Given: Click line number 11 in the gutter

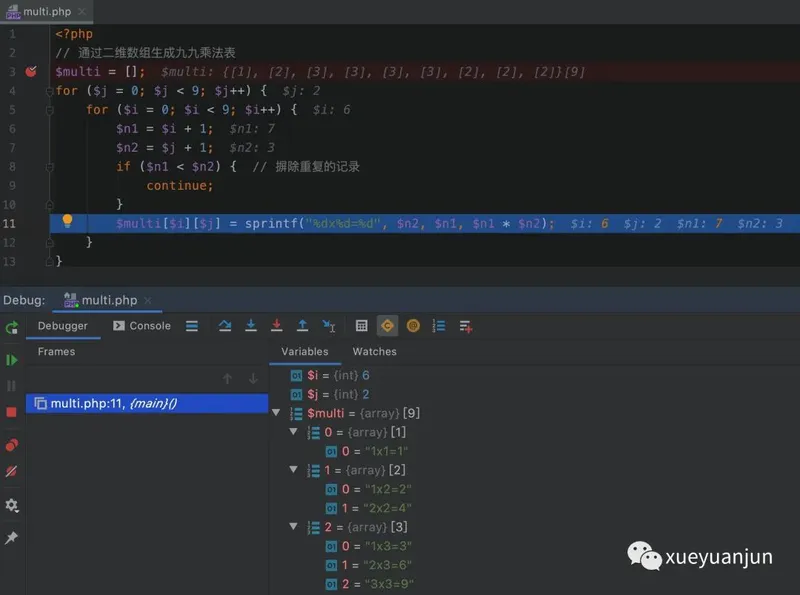Looking at the screenshot, I should [x=9, y=224].
